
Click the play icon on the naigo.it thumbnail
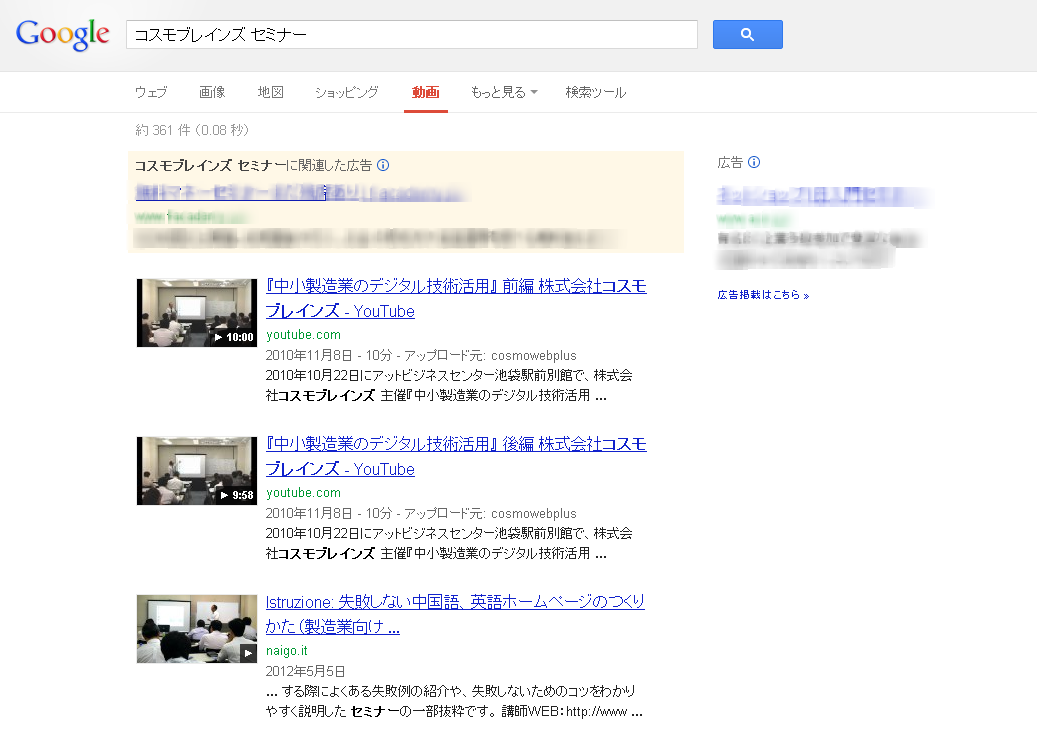(x=248, y=653)
